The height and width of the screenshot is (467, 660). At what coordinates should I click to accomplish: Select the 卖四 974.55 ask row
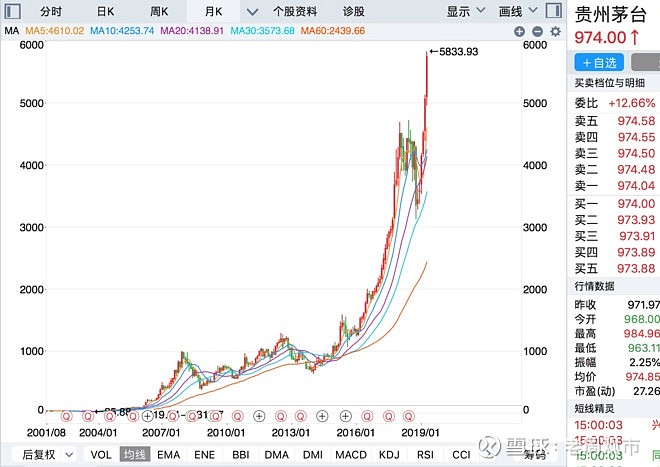[615, 137]
